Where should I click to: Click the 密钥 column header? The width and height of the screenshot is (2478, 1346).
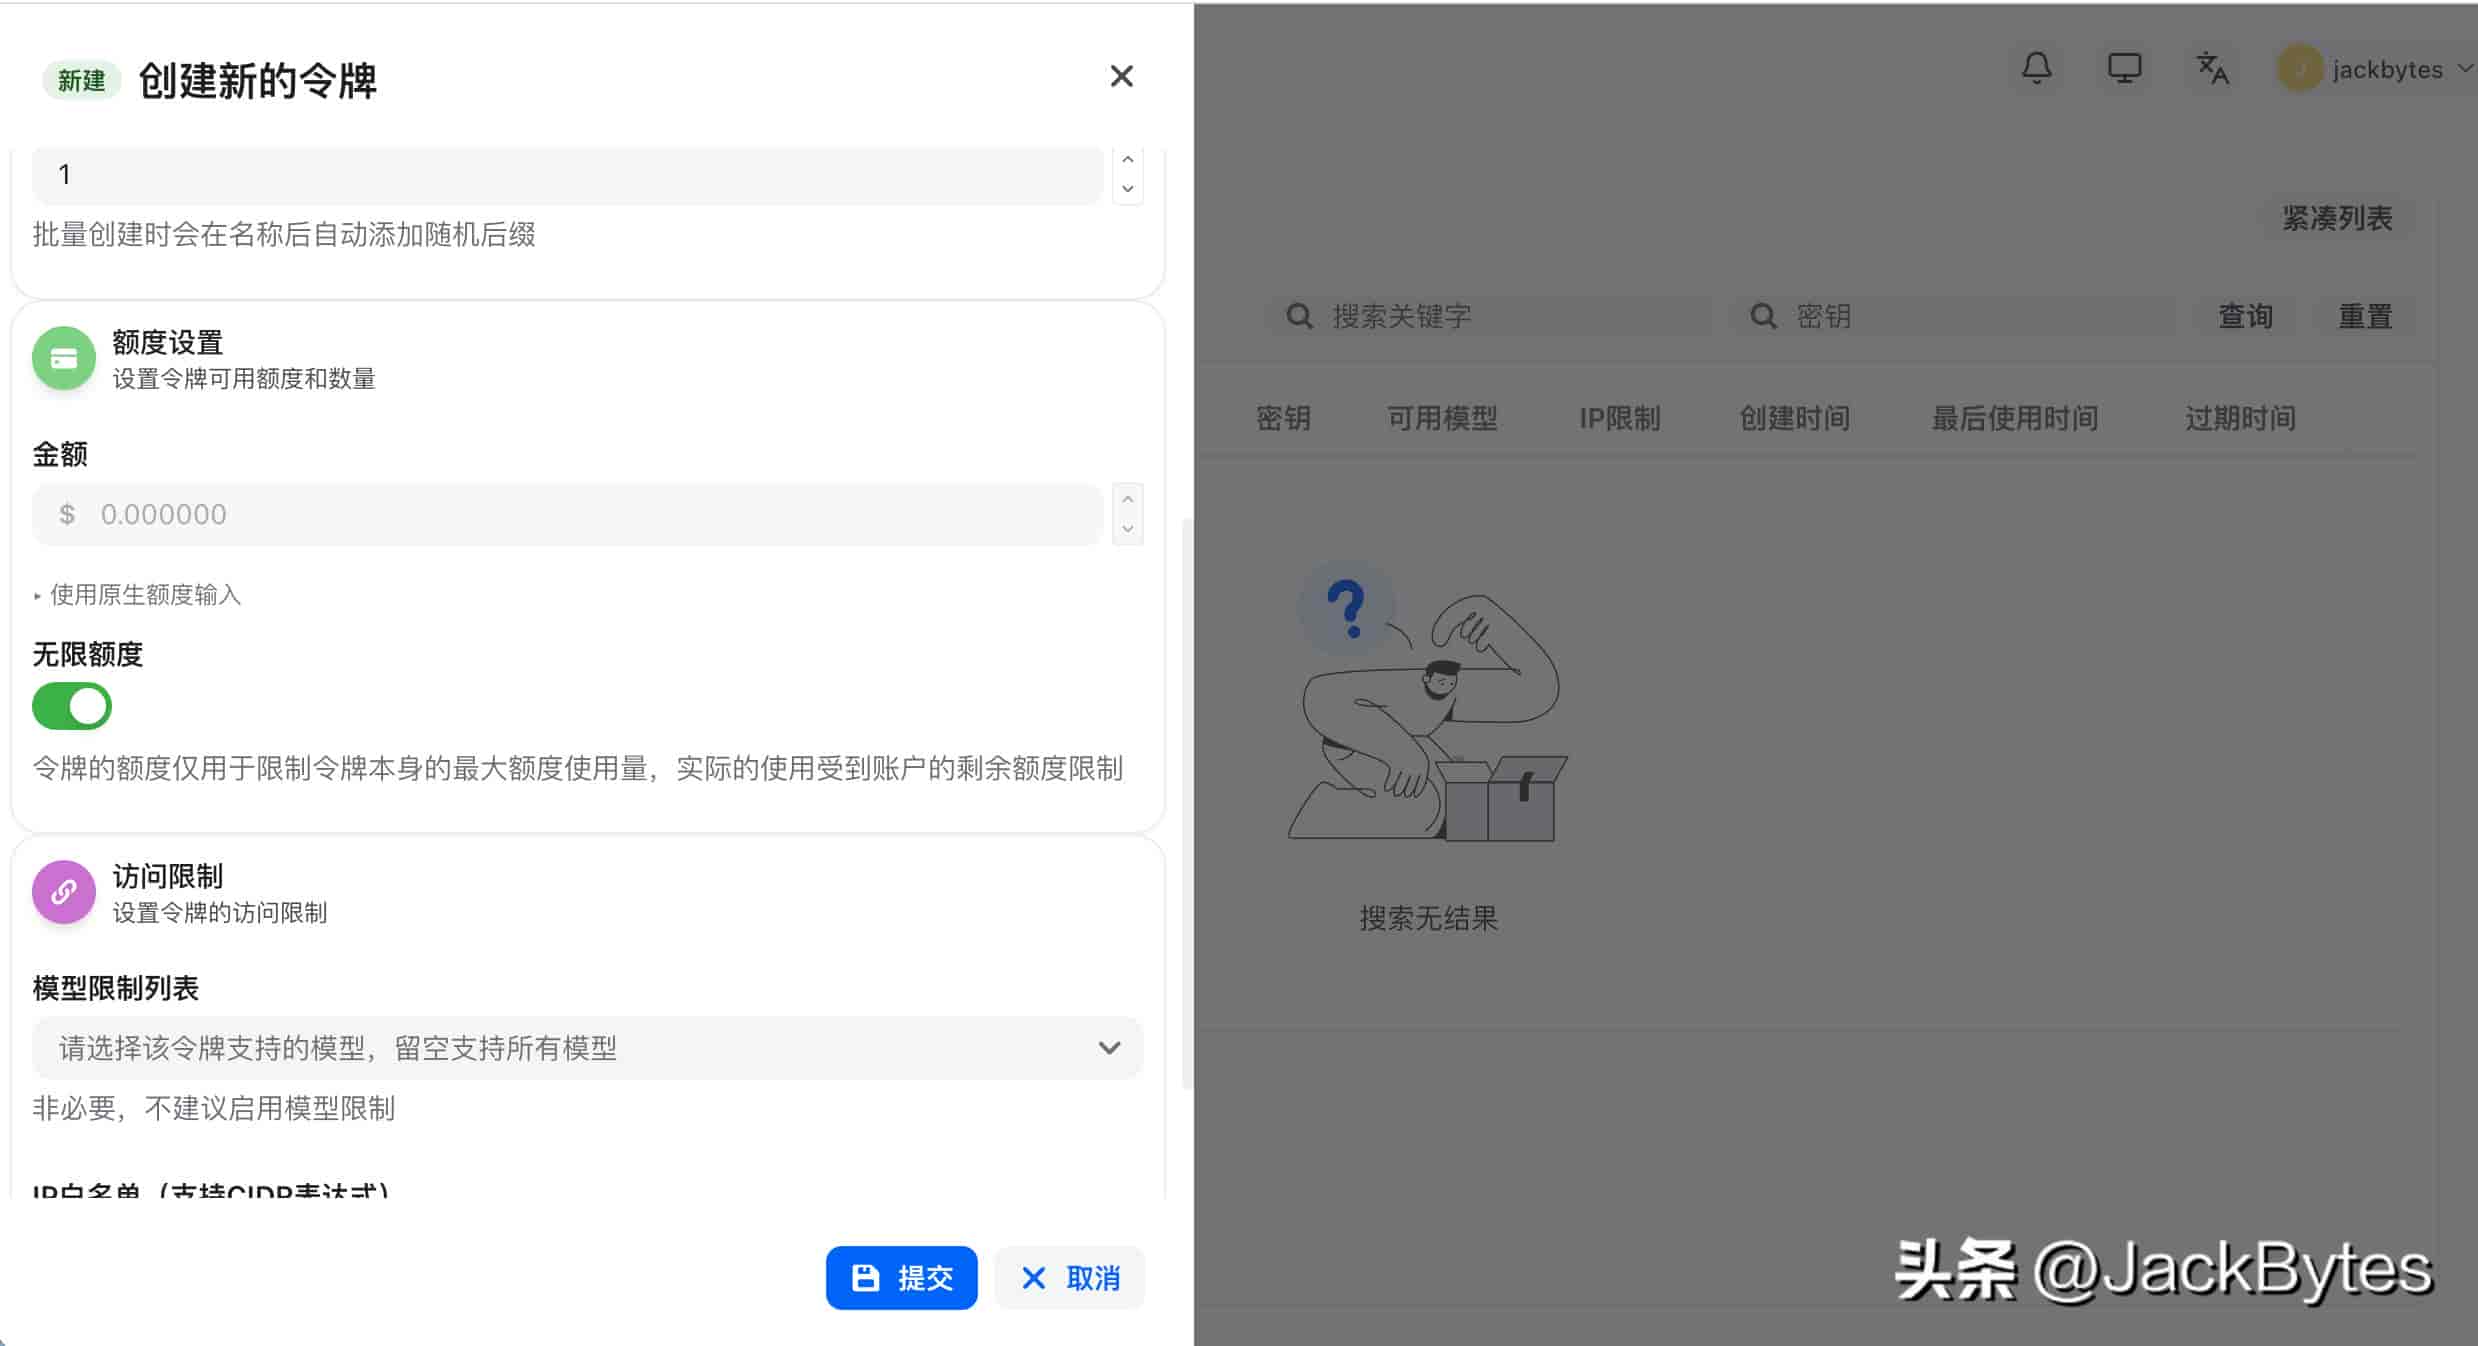click(x=1283, y=418)
